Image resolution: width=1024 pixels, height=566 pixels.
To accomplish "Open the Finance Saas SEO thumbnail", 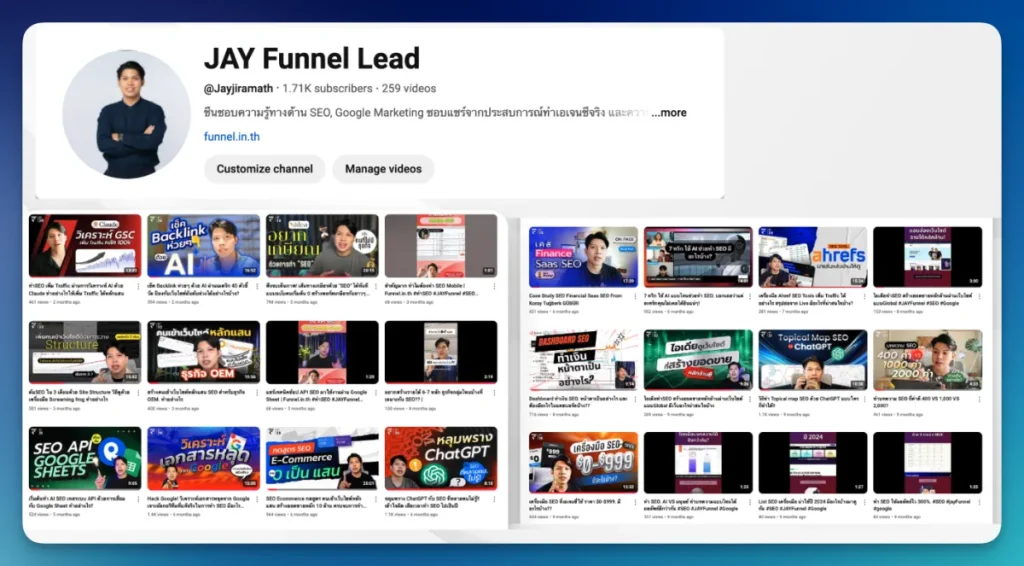I will tap(583, 257).
